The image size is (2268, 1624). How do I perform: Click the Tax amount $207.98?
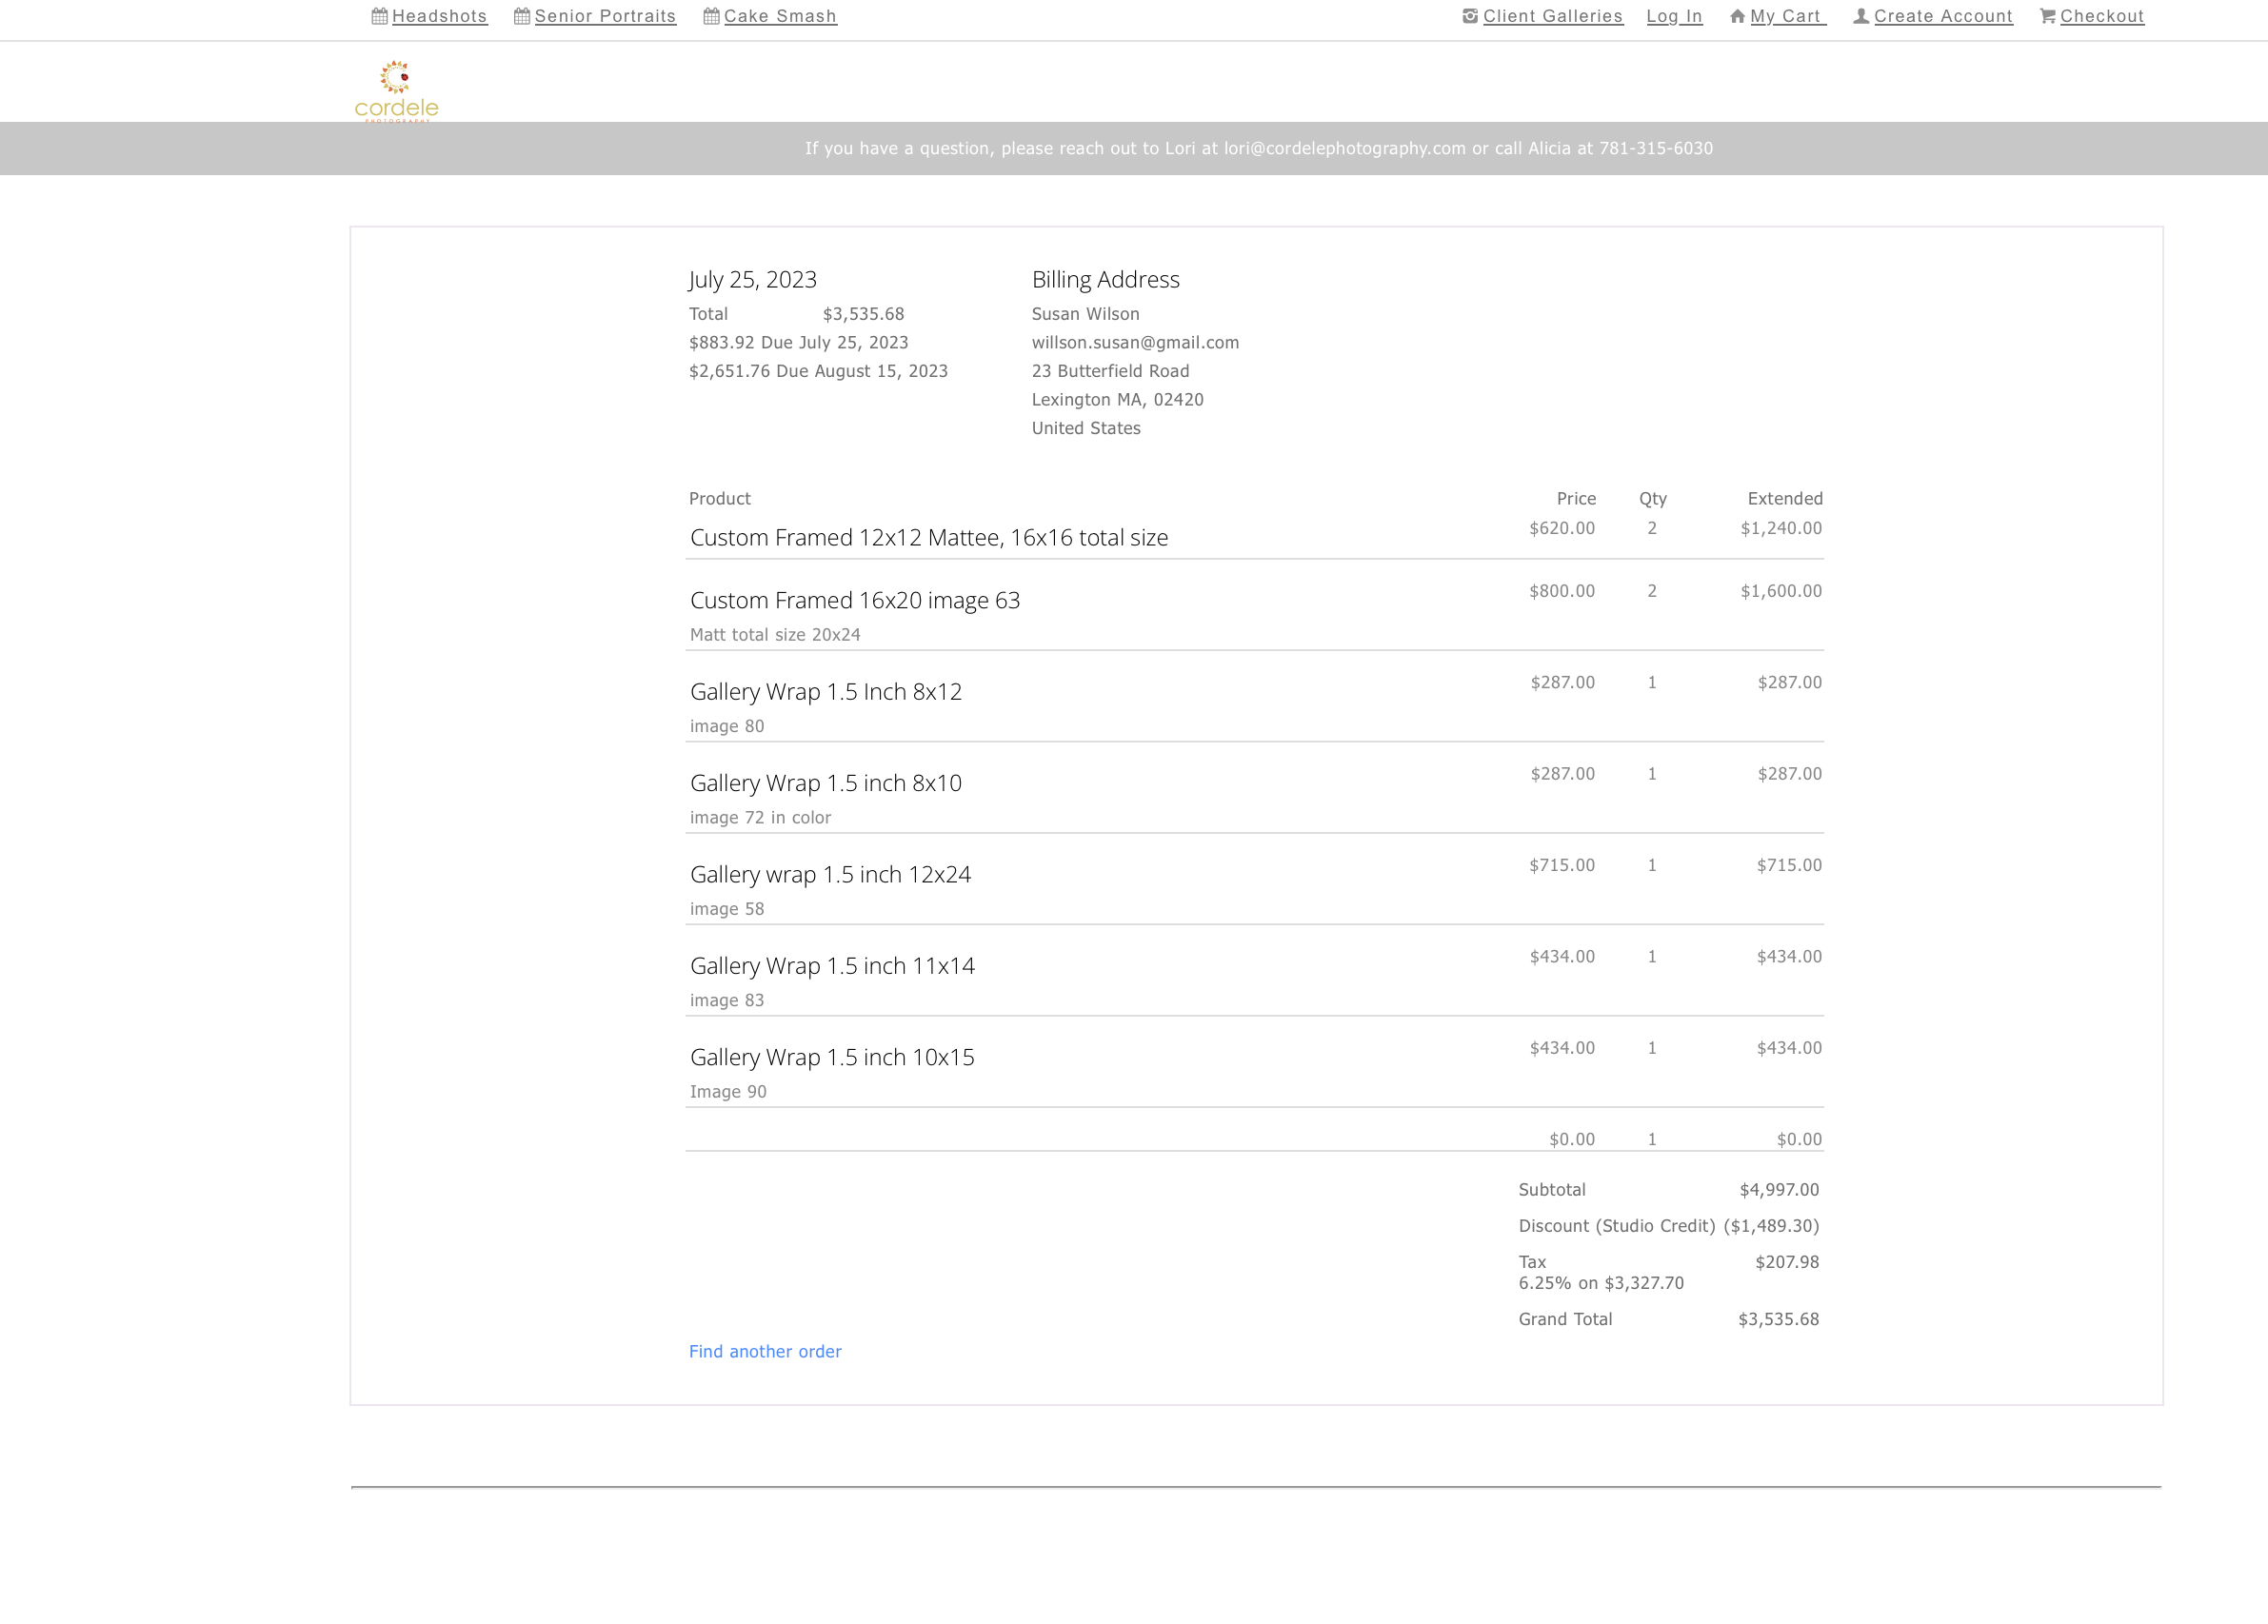tap(1787, 1262)
